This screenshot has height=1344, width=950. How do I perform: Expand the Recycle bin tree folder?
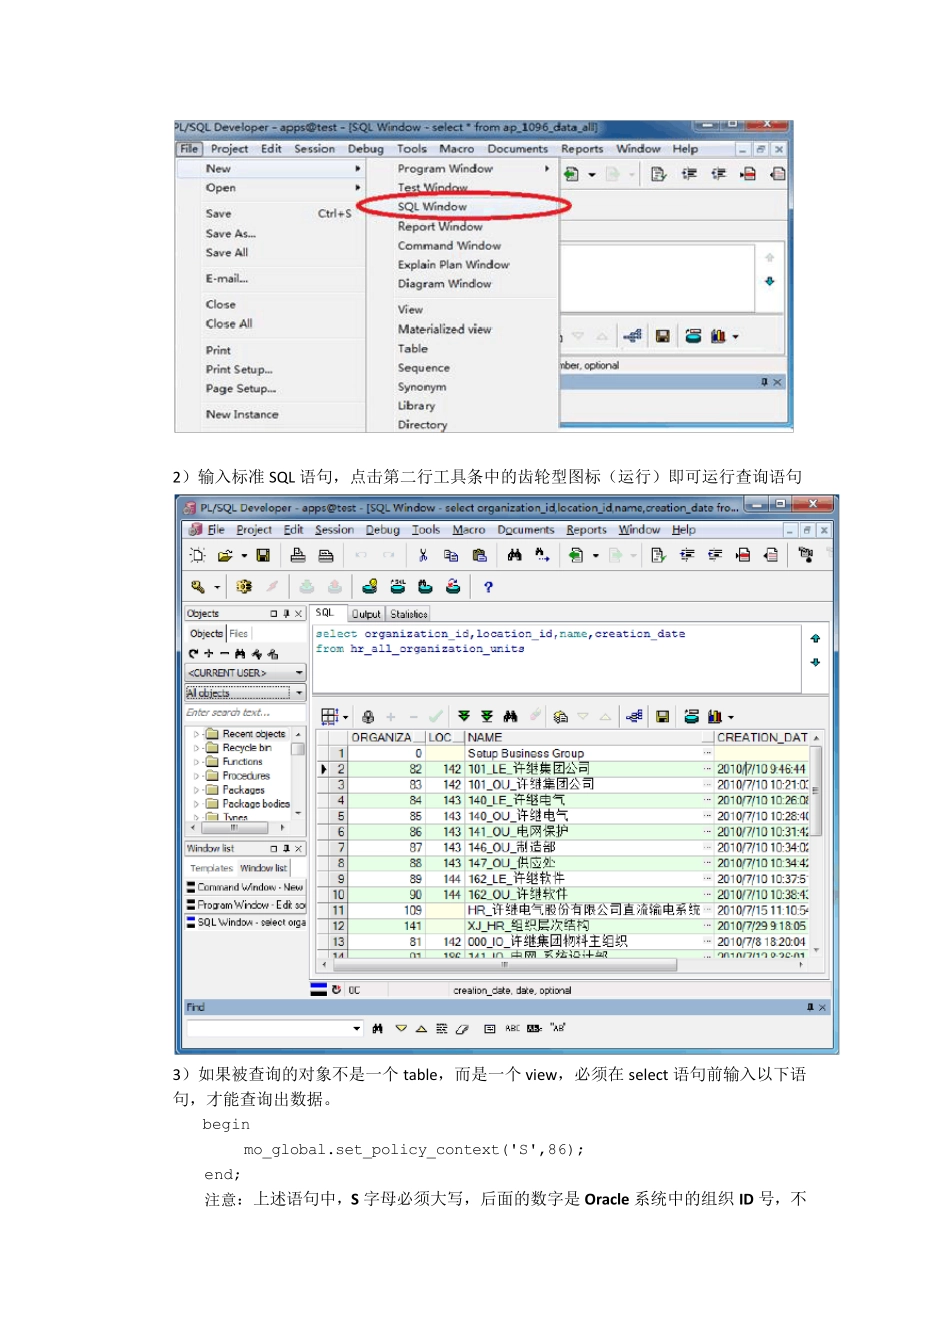point(196,748)
